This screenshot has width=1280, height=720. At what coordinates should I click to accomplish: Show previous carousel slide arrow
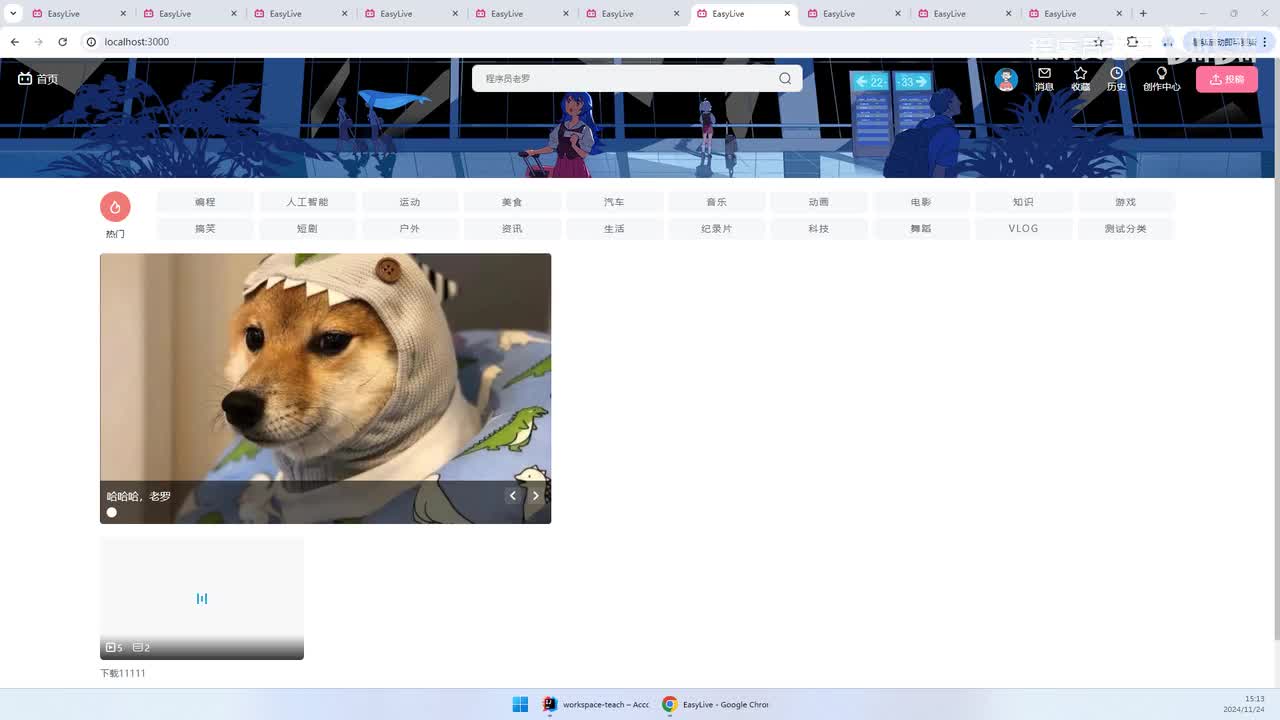click(x=513, y=496)
